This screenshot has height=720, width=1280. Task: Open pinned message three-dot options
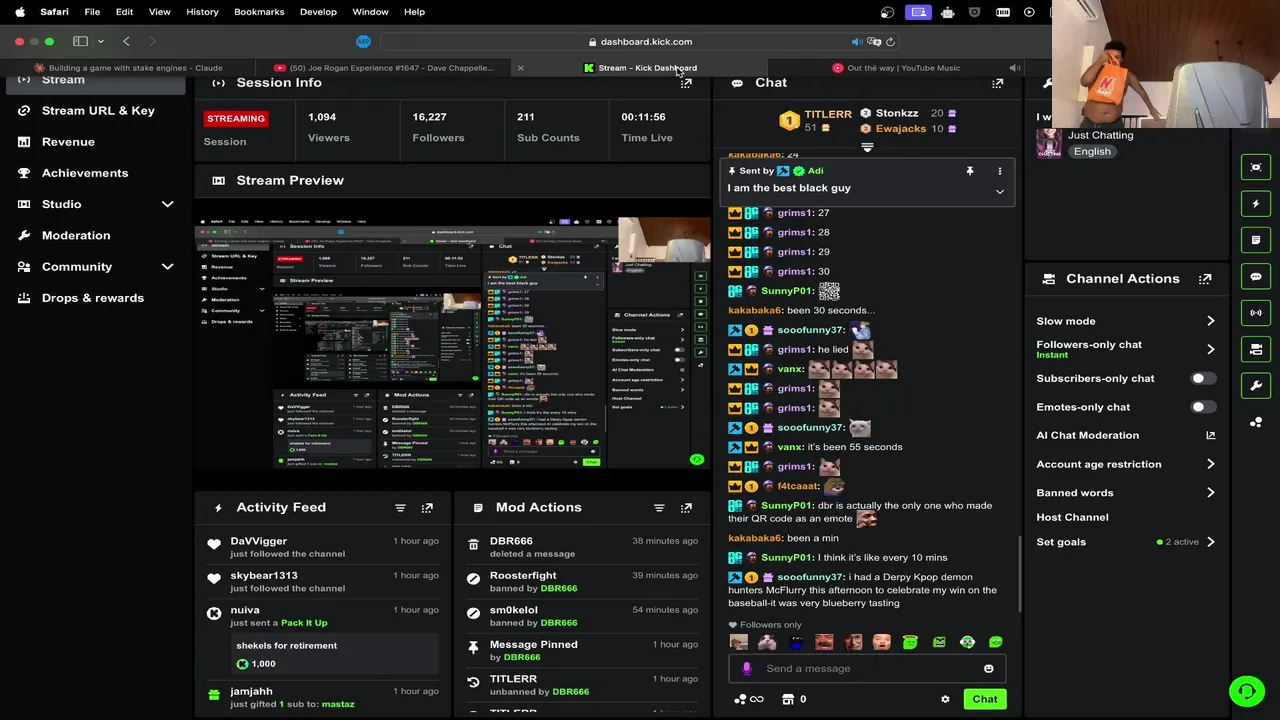click(999, 171)
